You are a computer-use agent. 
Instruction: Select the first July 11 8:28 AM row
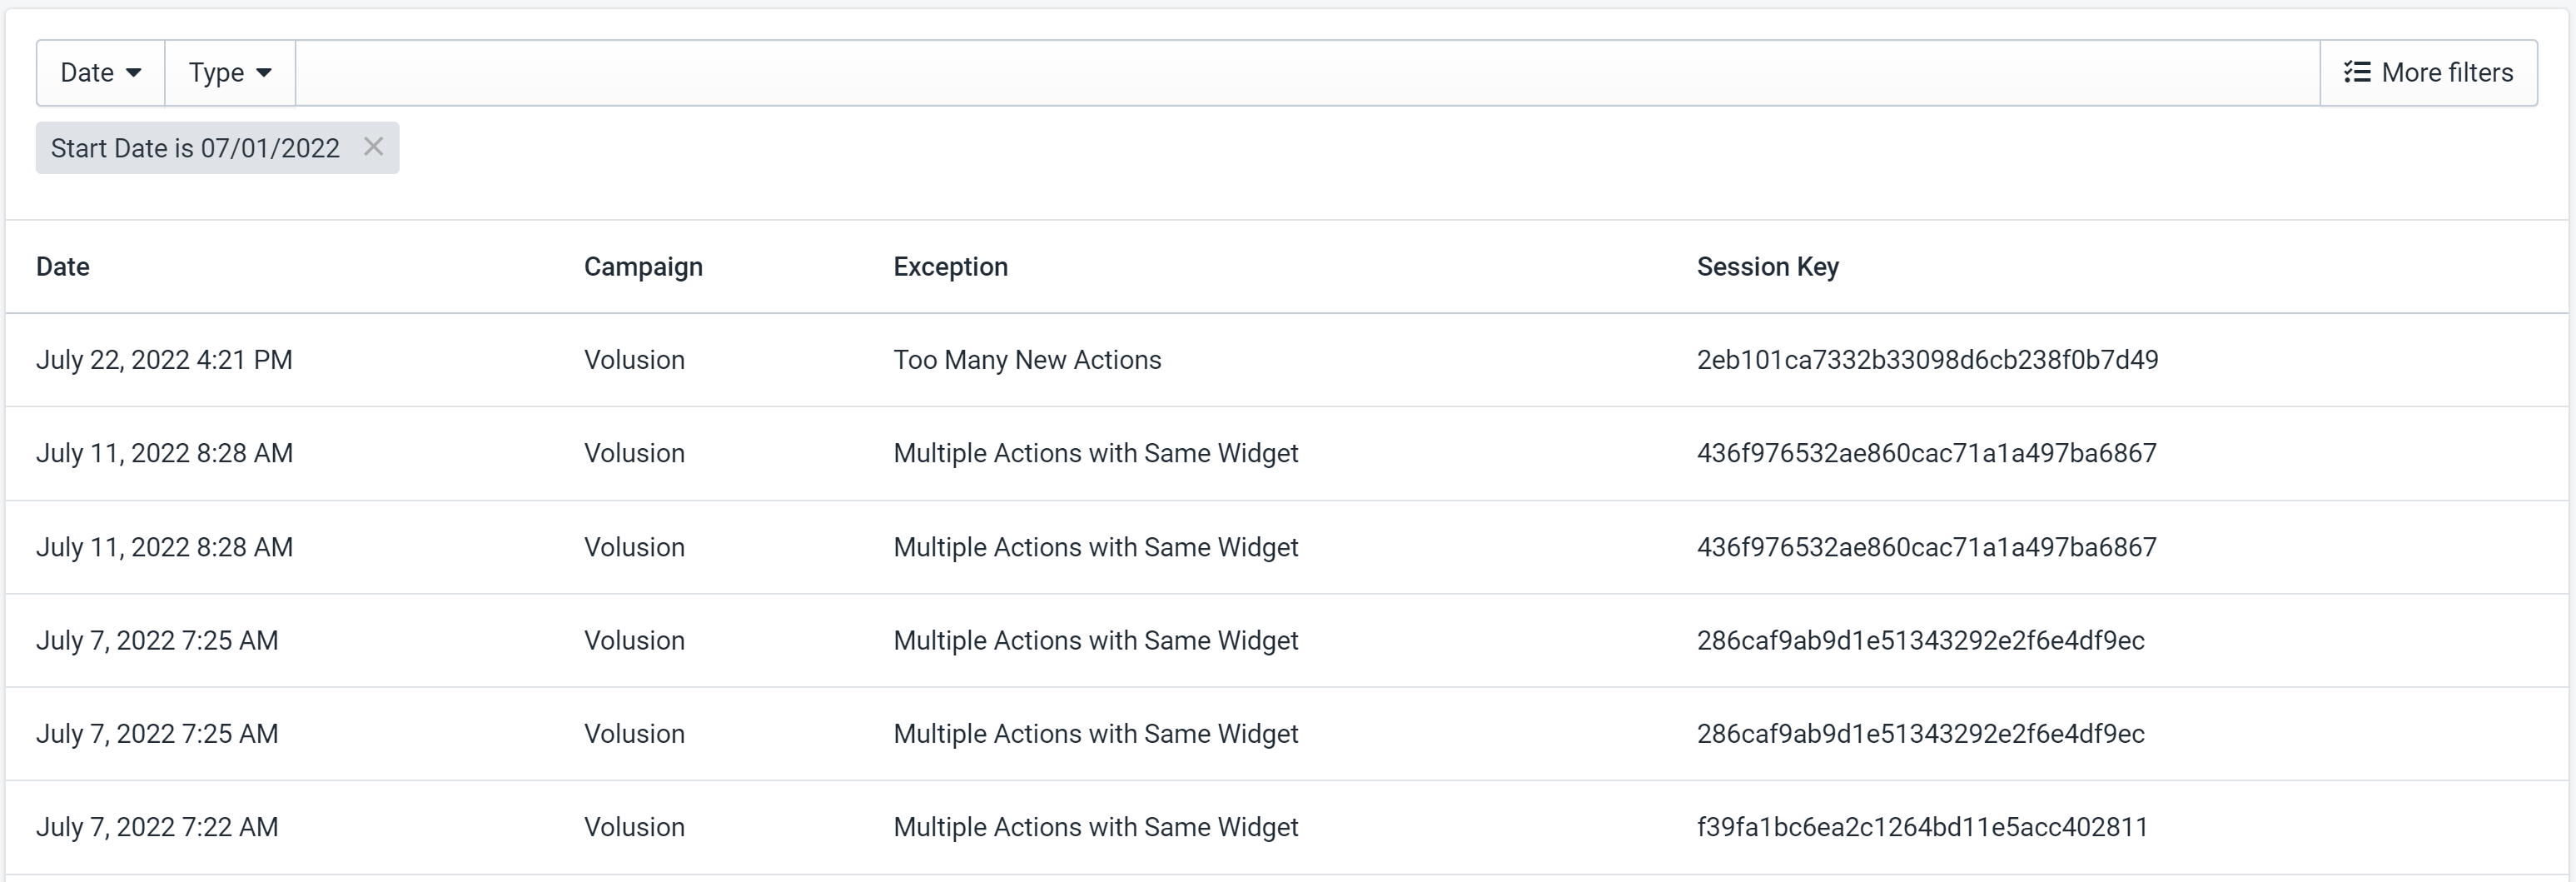tap(1287, 453)
